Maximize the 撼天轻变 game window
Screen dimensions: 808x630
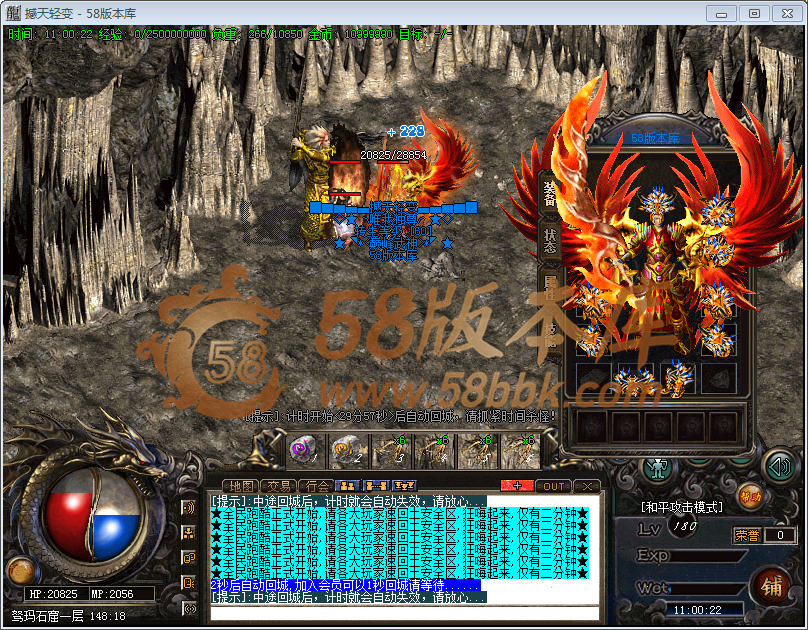click(754, 14)
